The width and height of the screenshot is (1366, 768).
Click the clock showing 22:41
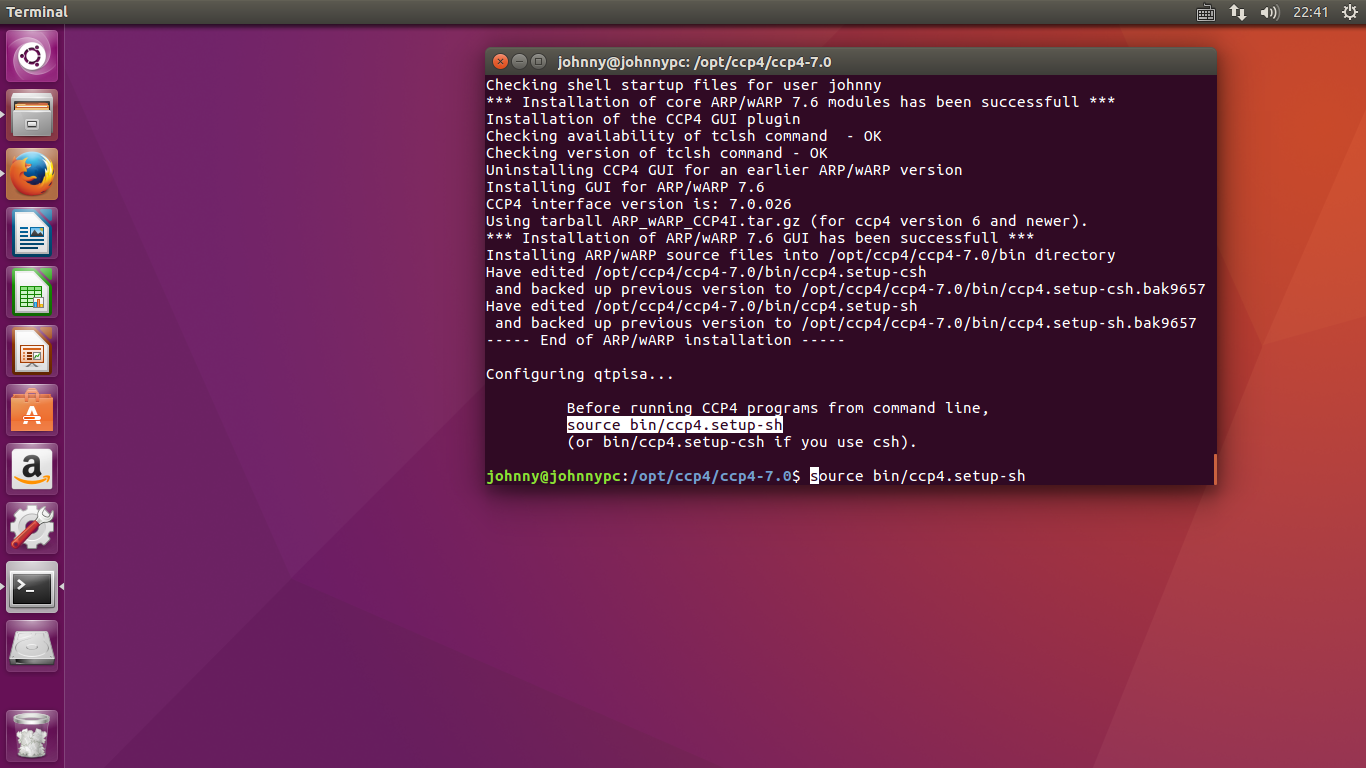(1310, 12)
